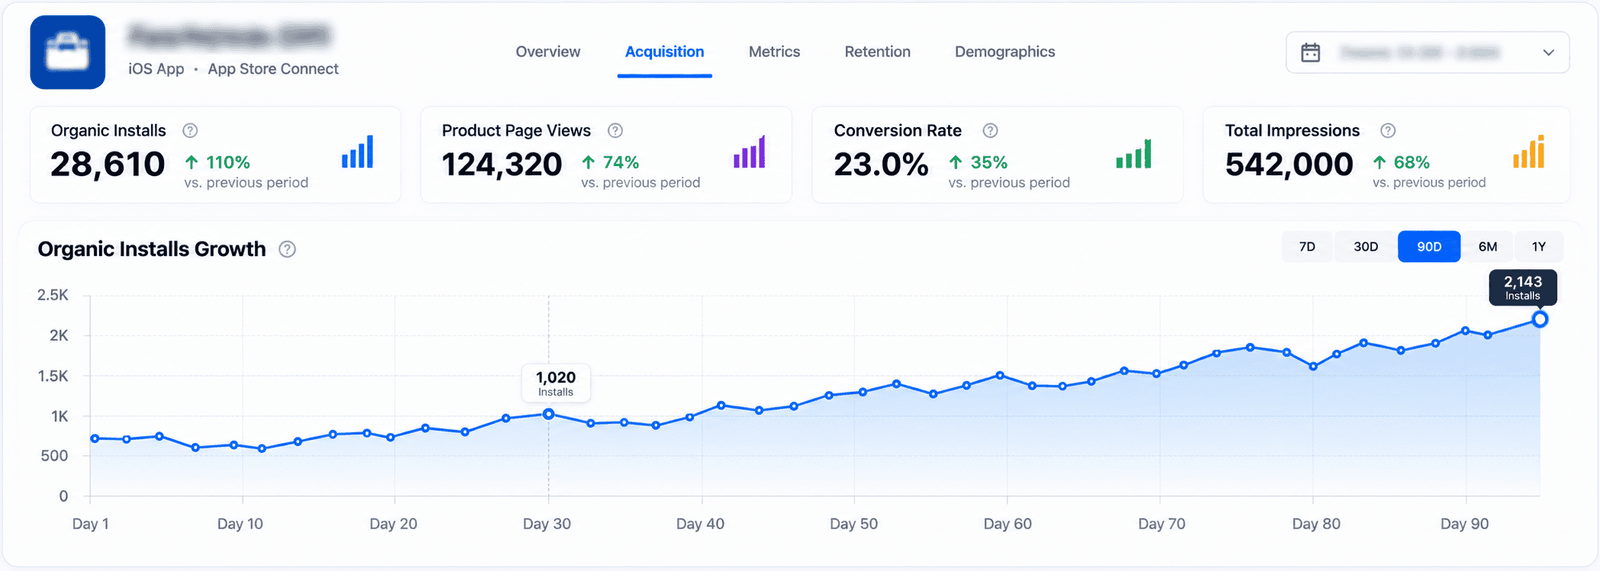This screenshot has height=571, width=1600.
Task: Open the Overview tab
Action: [547, 52]
